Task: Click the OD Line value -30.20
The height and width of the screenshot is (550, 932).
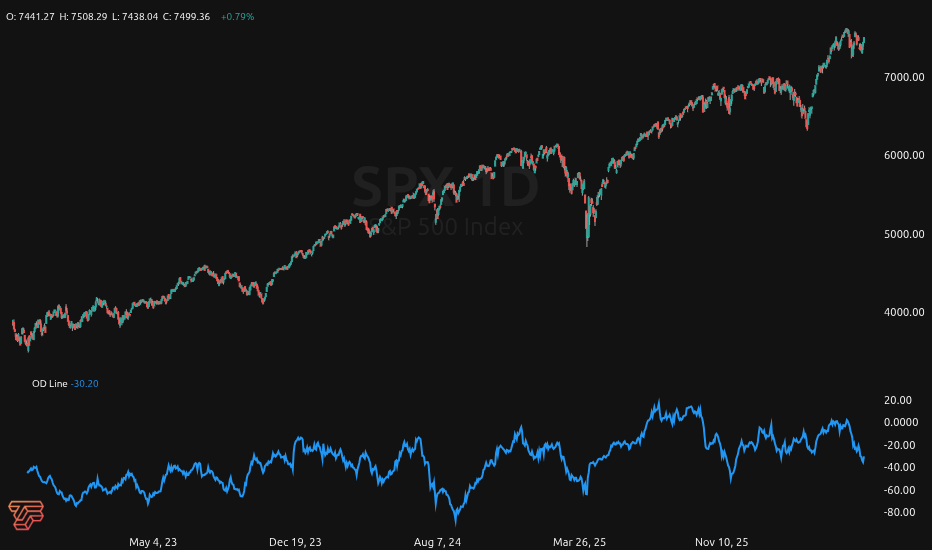Action: click(84, 384)
